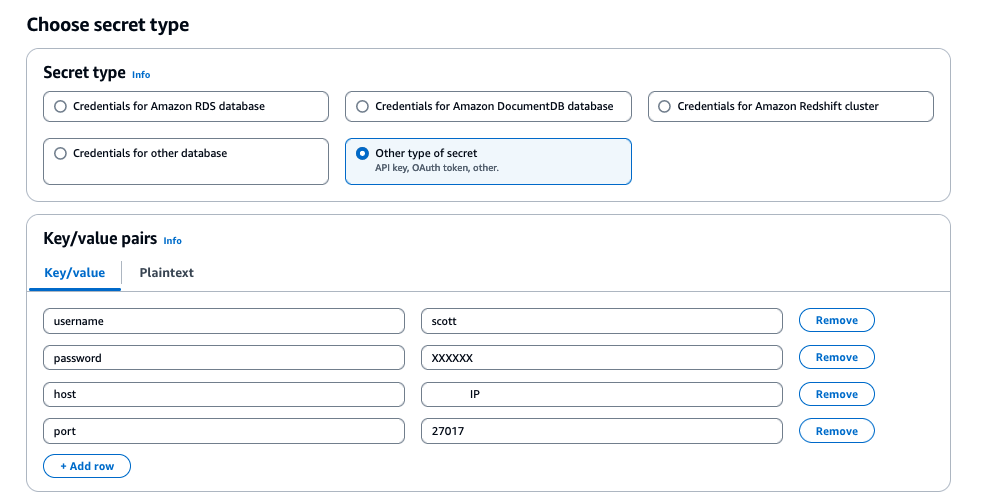
Task: Open Info link next to Key/value pairs
Action: 173,241
